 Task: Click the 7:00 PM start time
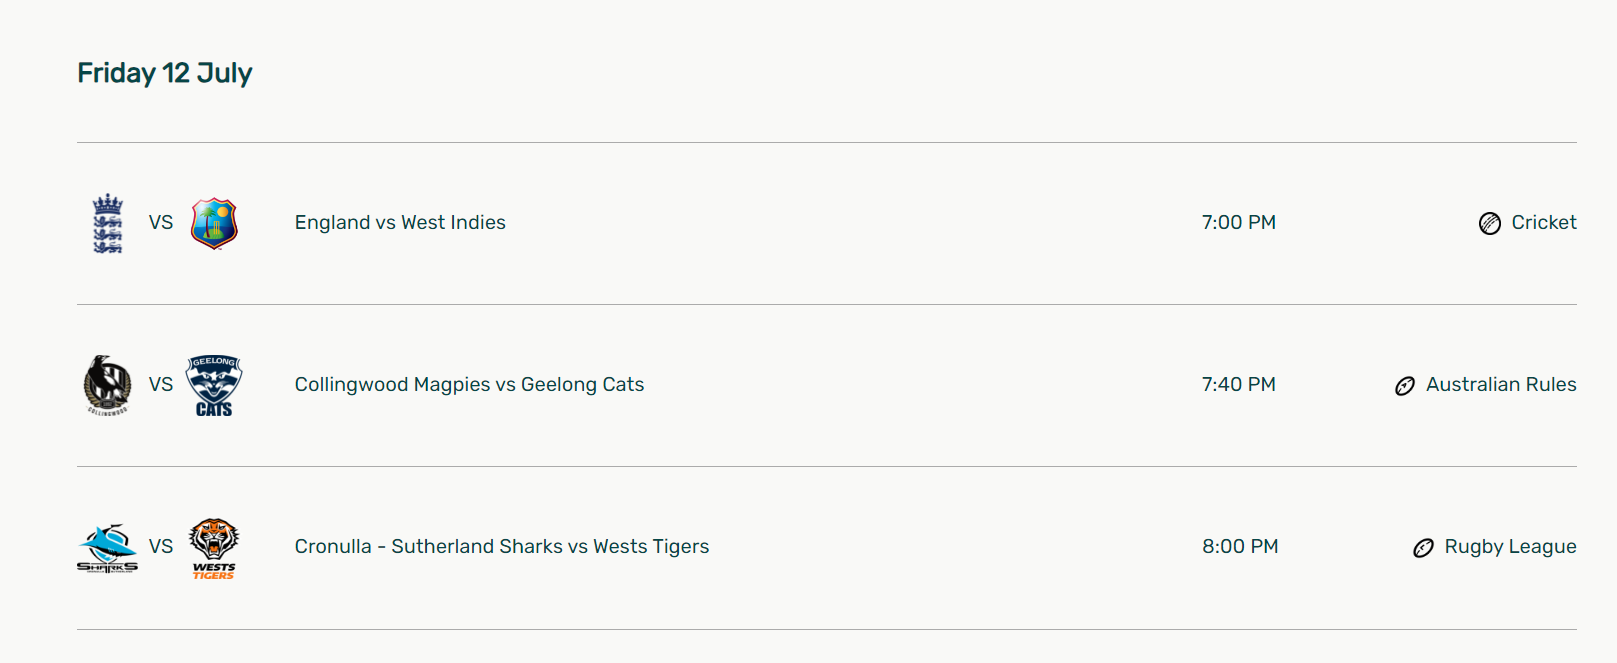coord(1239,222)
